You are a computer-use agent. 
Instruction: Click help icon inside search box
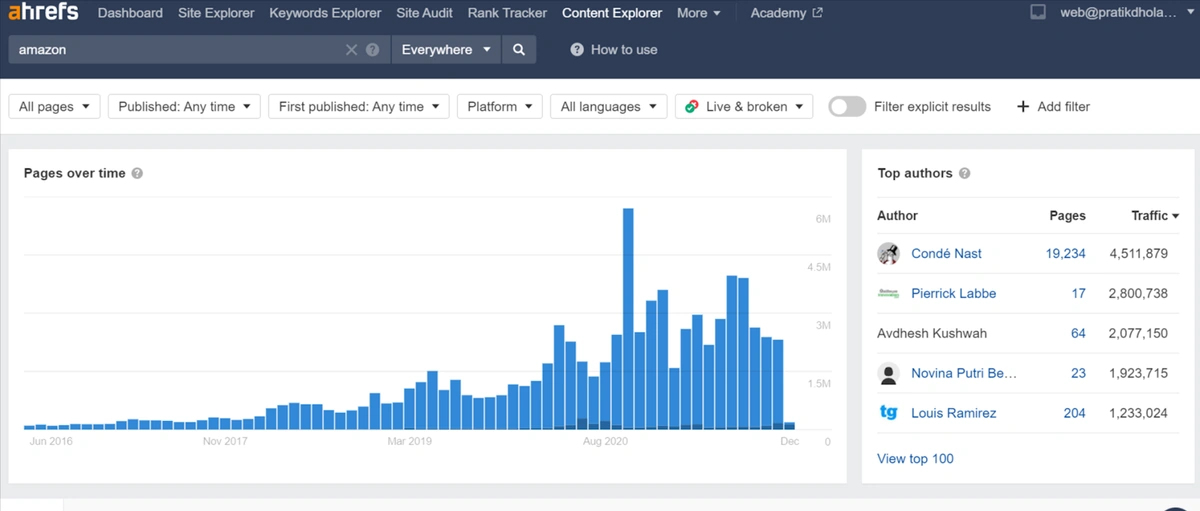[x=372, y=50]
